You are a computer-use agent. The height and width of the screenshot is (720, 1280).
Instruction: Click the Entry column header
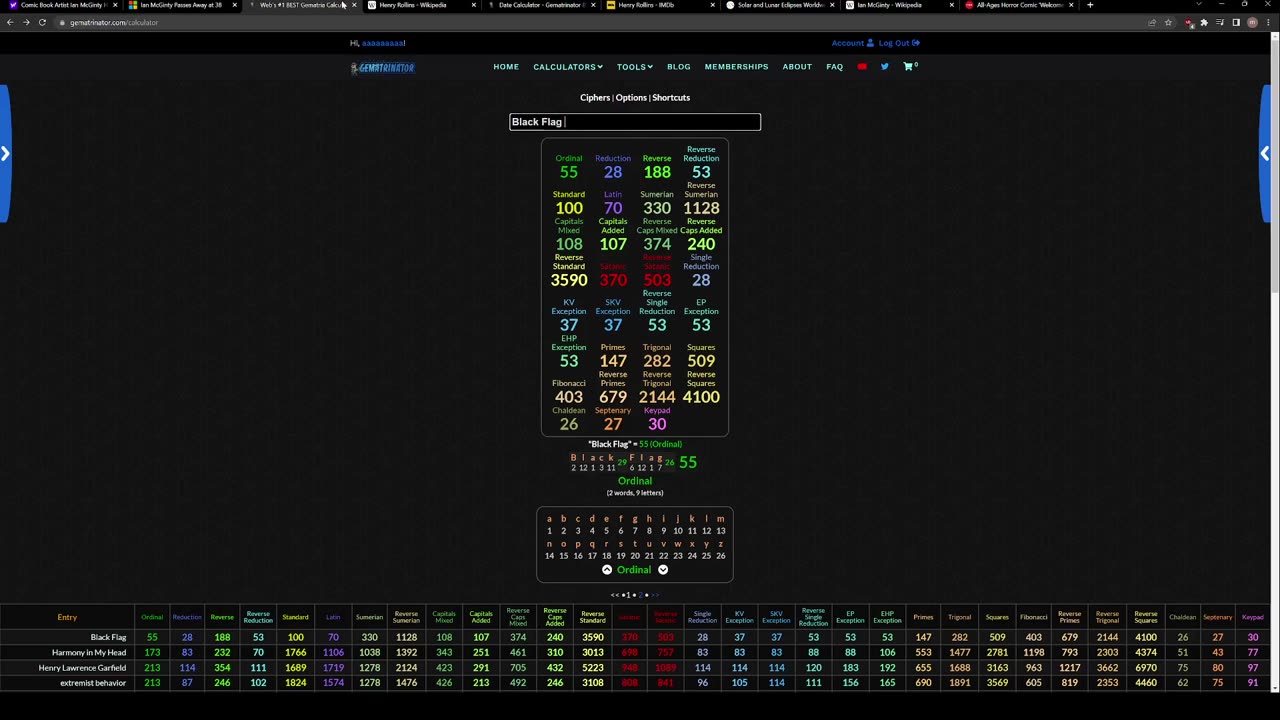pyautogui.click(x=67, y=617)
